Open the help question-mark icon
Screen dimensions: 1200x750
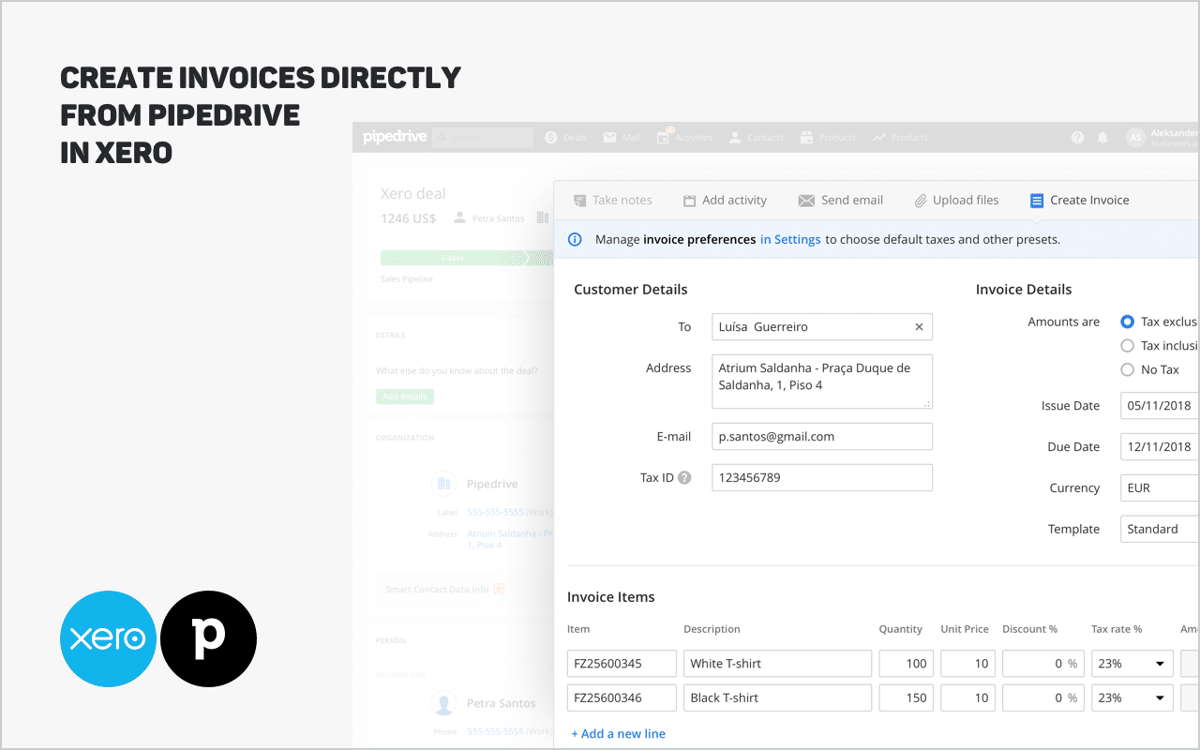tap(1078, 137)
